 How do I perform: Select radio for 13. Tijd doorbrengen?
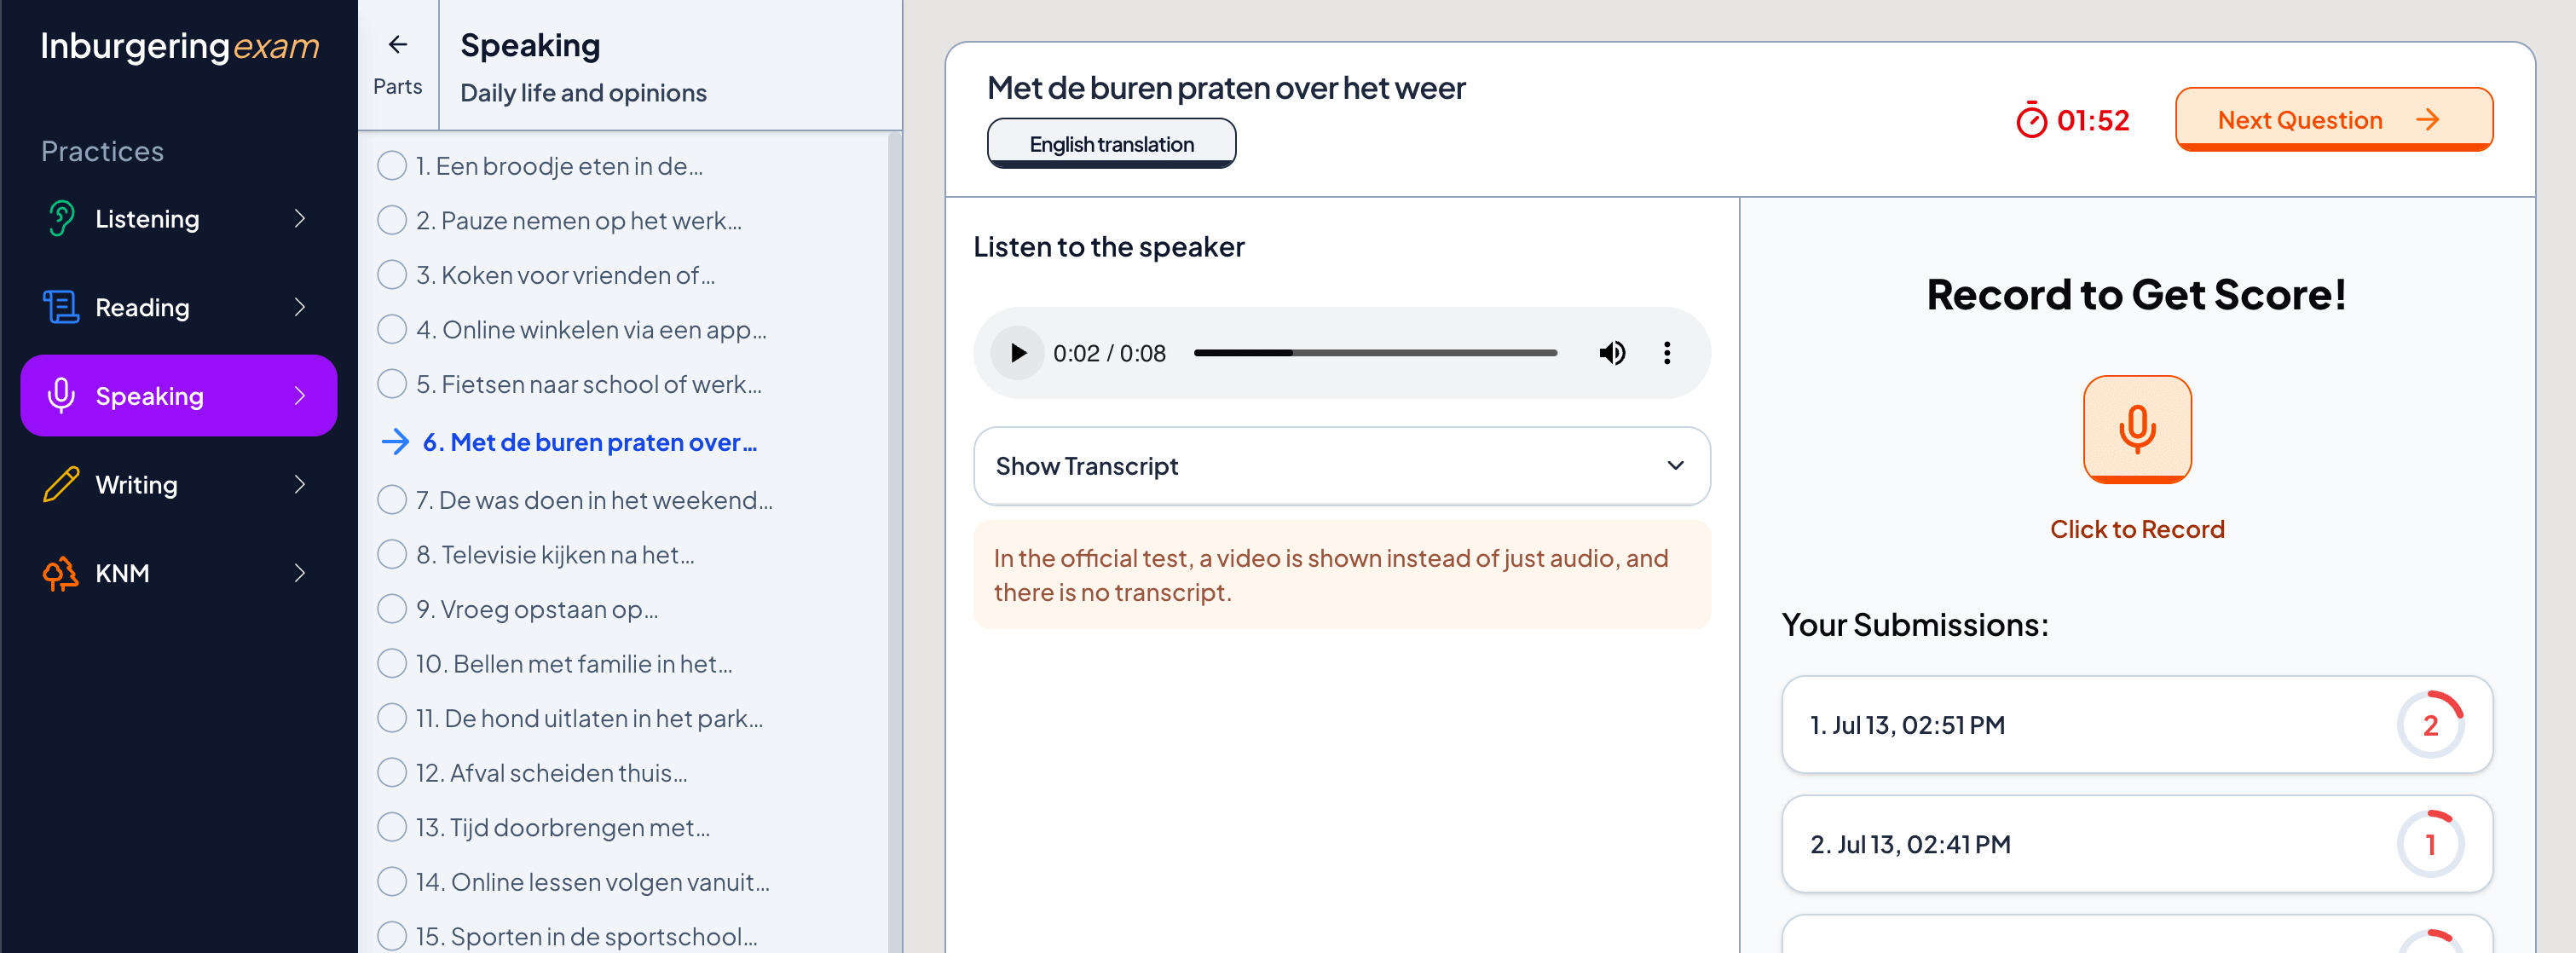point(392,826)
